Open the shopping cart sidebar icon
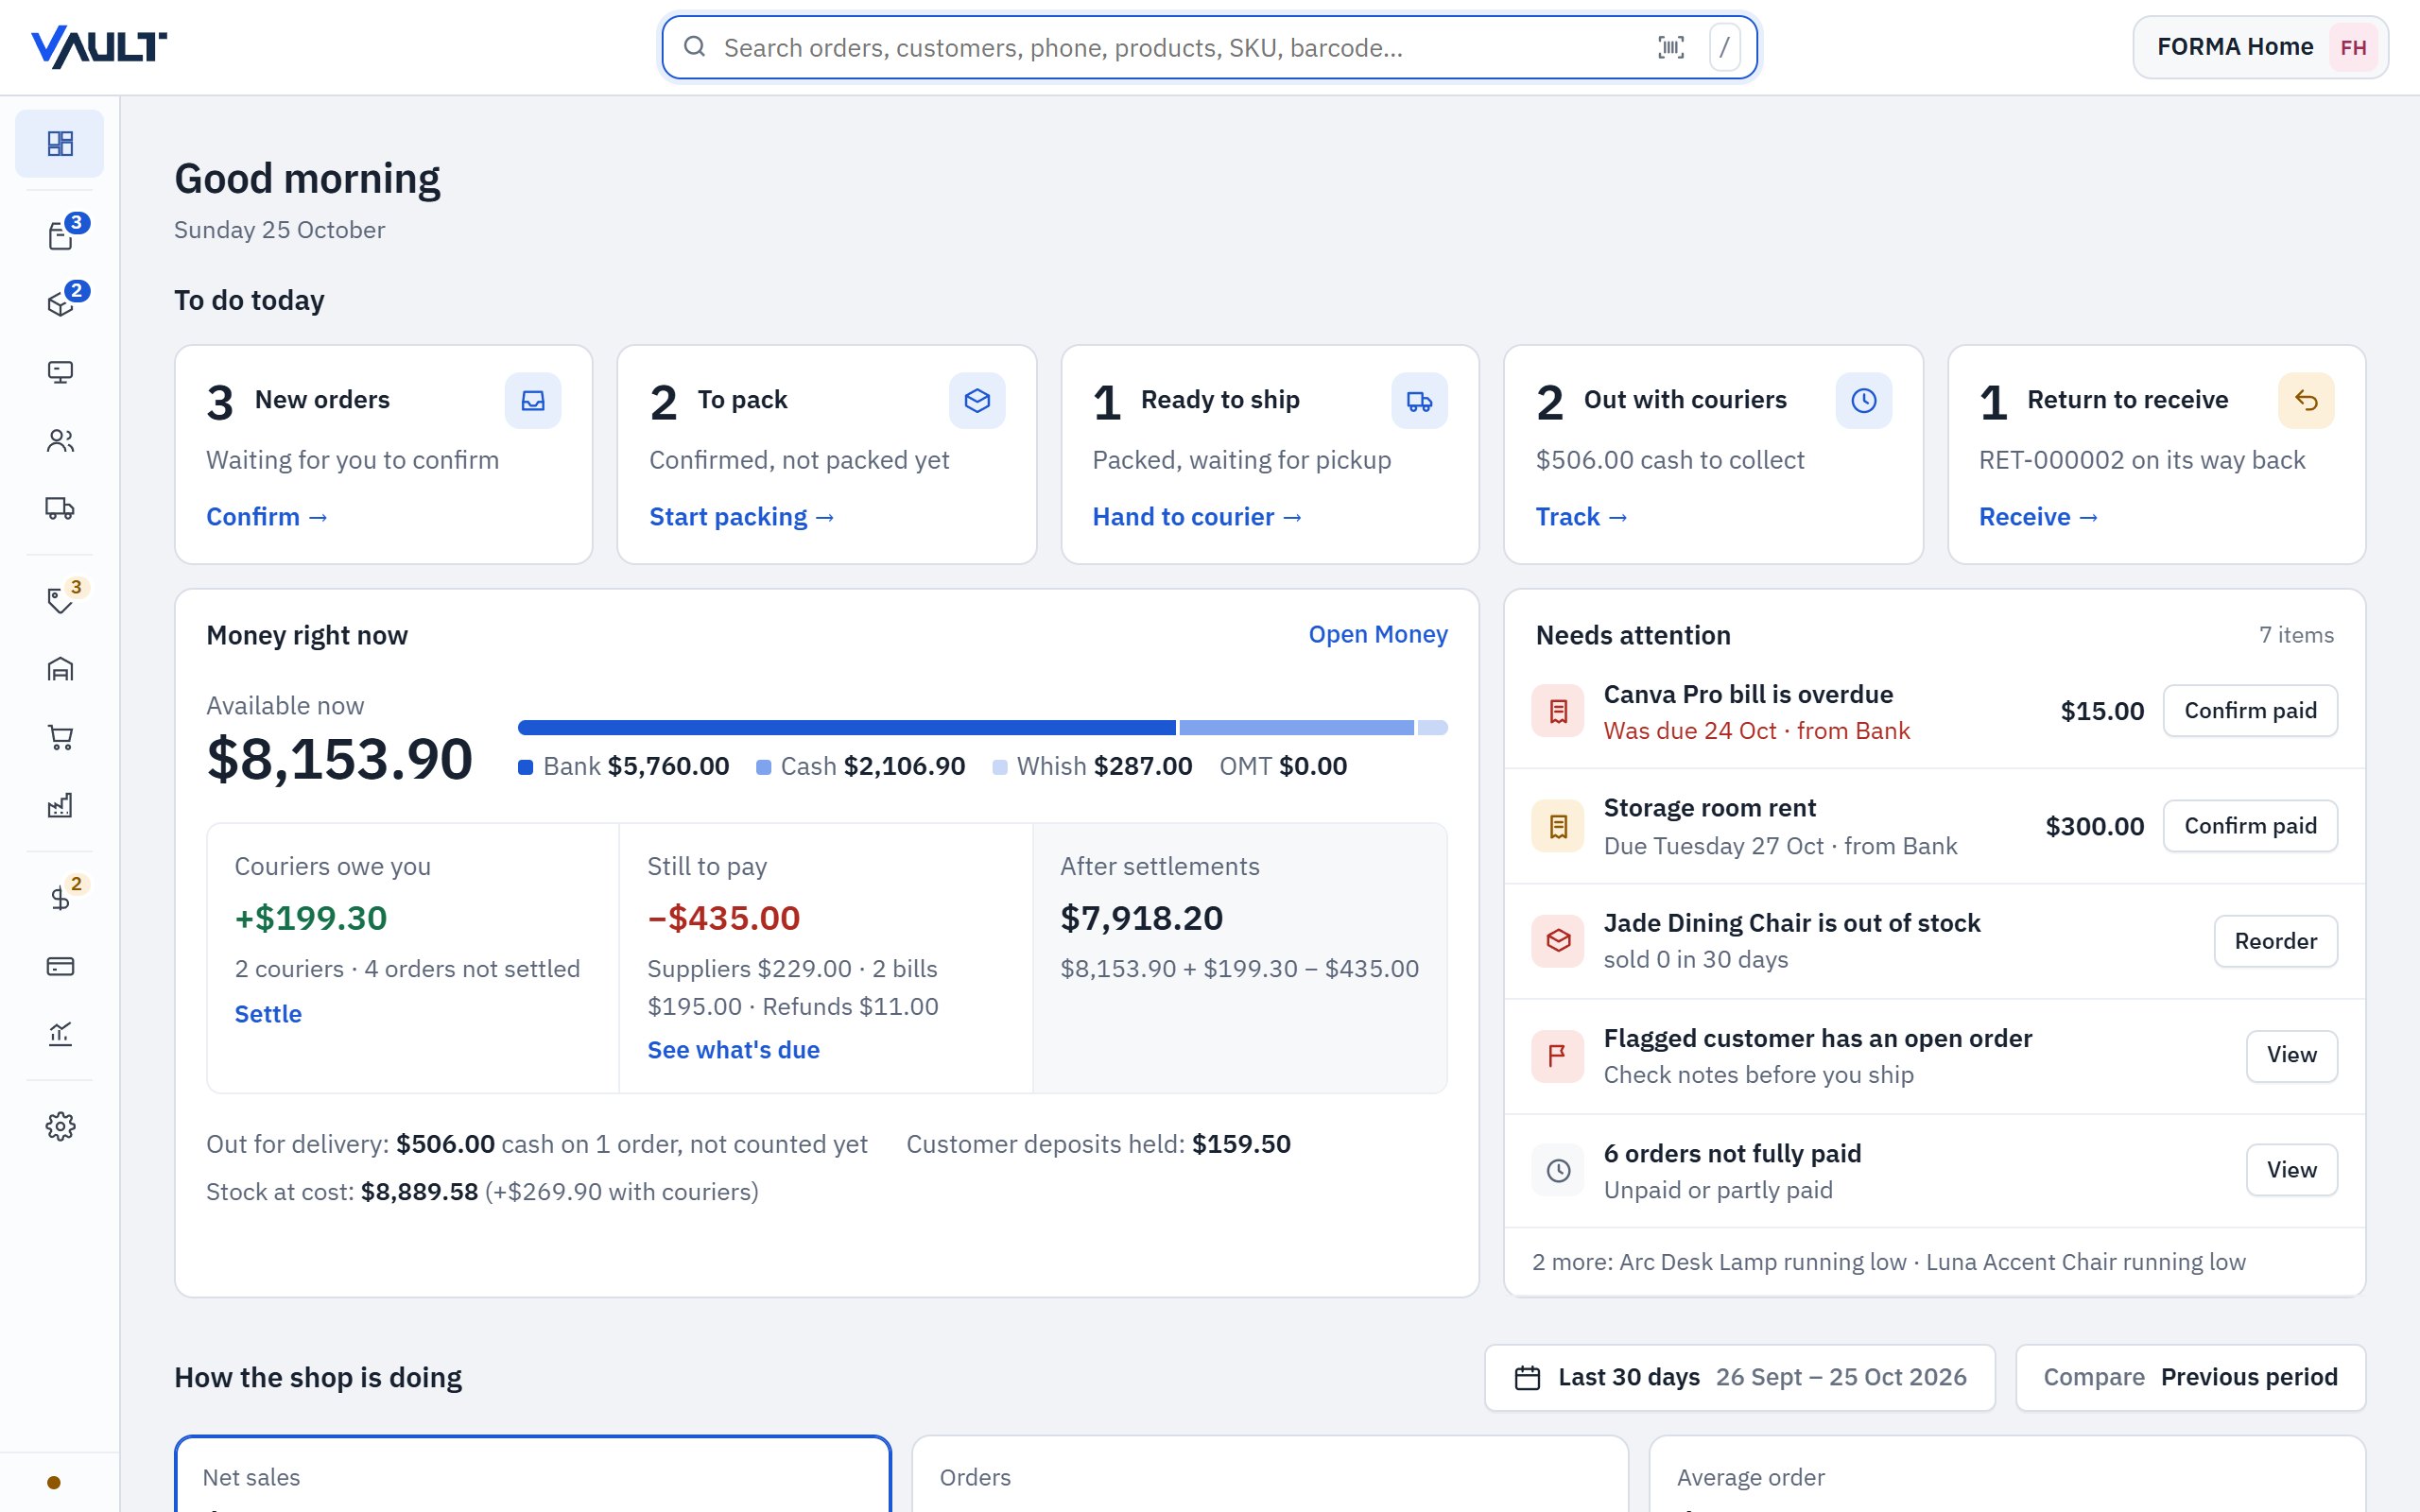Screen dimensions: 2420x1512 point(60,737)
